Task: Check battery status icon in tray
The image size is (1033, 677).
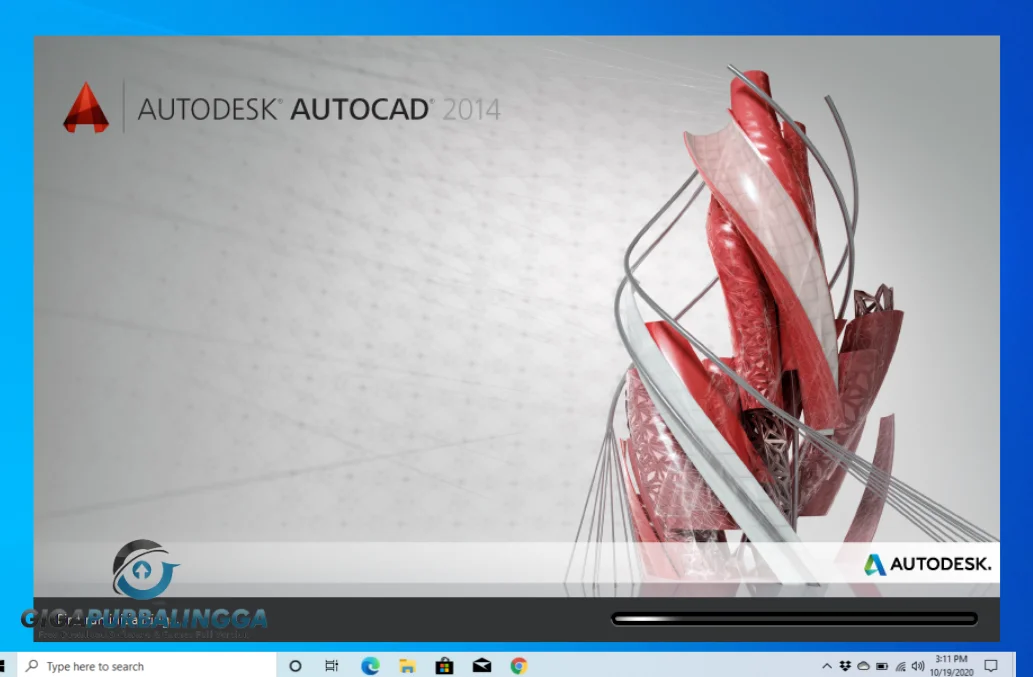Action: [x=882, y=666]
